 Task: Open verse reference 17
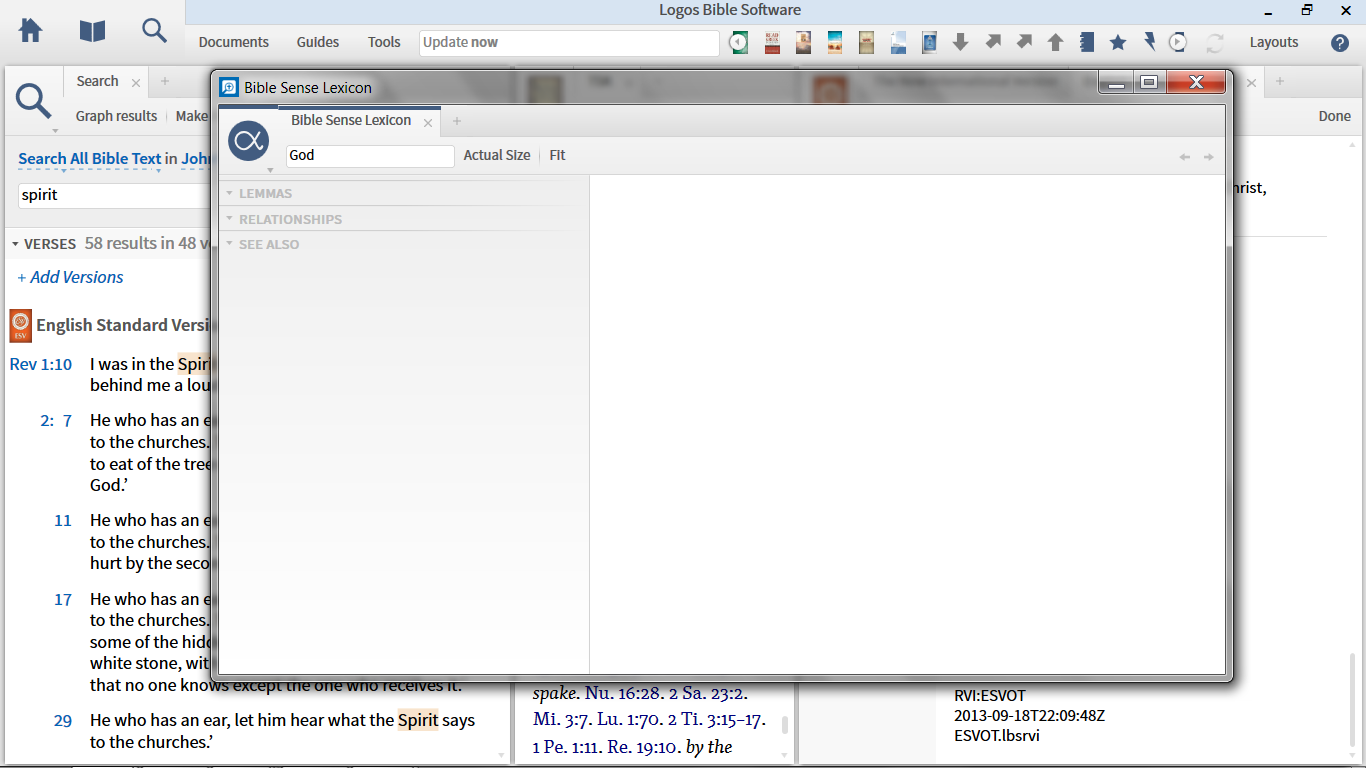click(x=63, y=599)
